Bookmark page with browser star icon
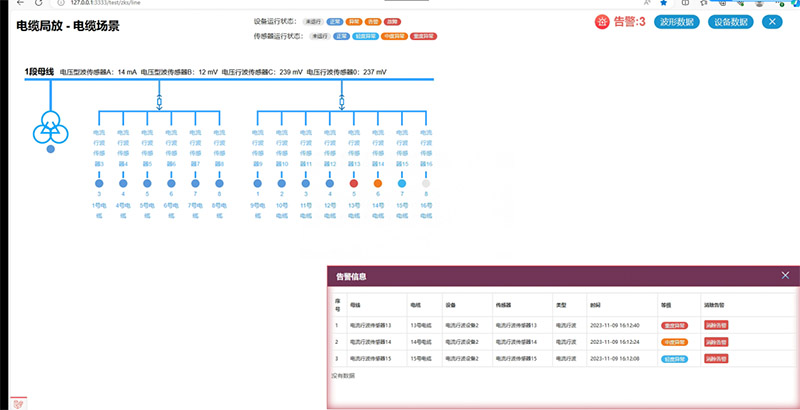This screenshot has height=410, width=800. 663,3
